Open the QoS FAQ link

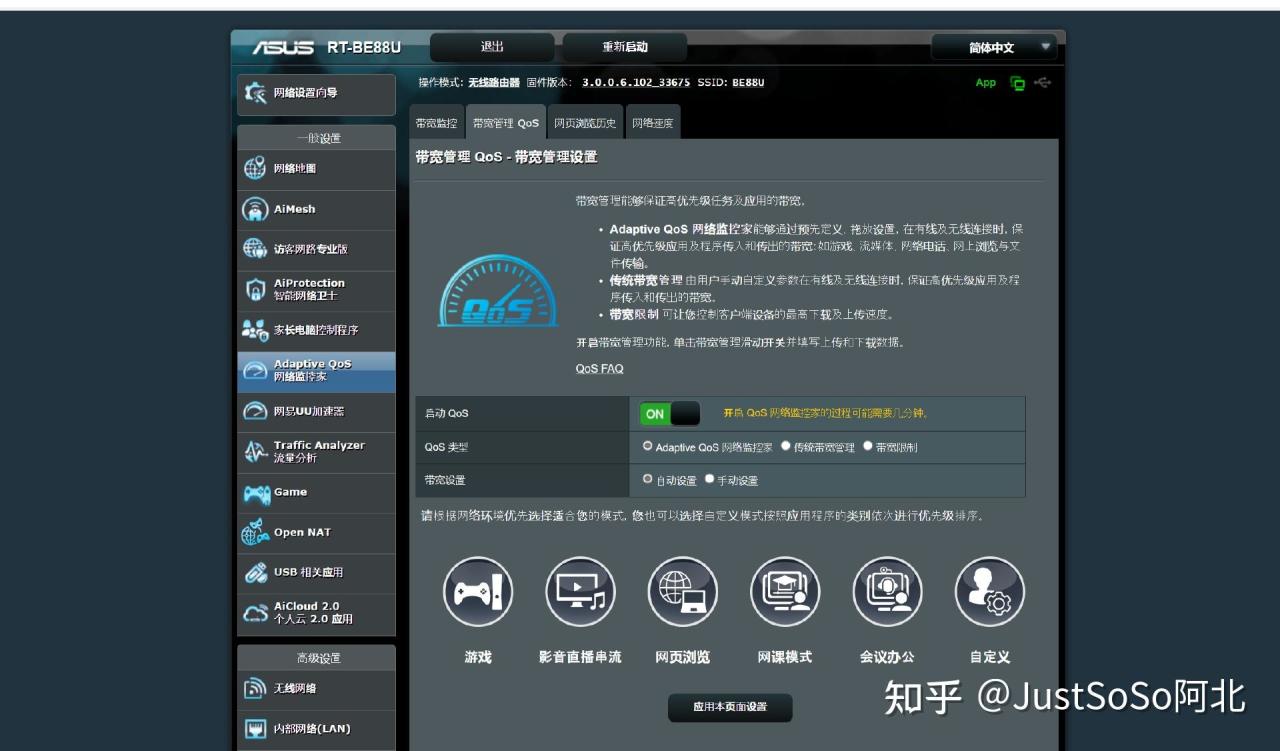(x=599, y=369)
